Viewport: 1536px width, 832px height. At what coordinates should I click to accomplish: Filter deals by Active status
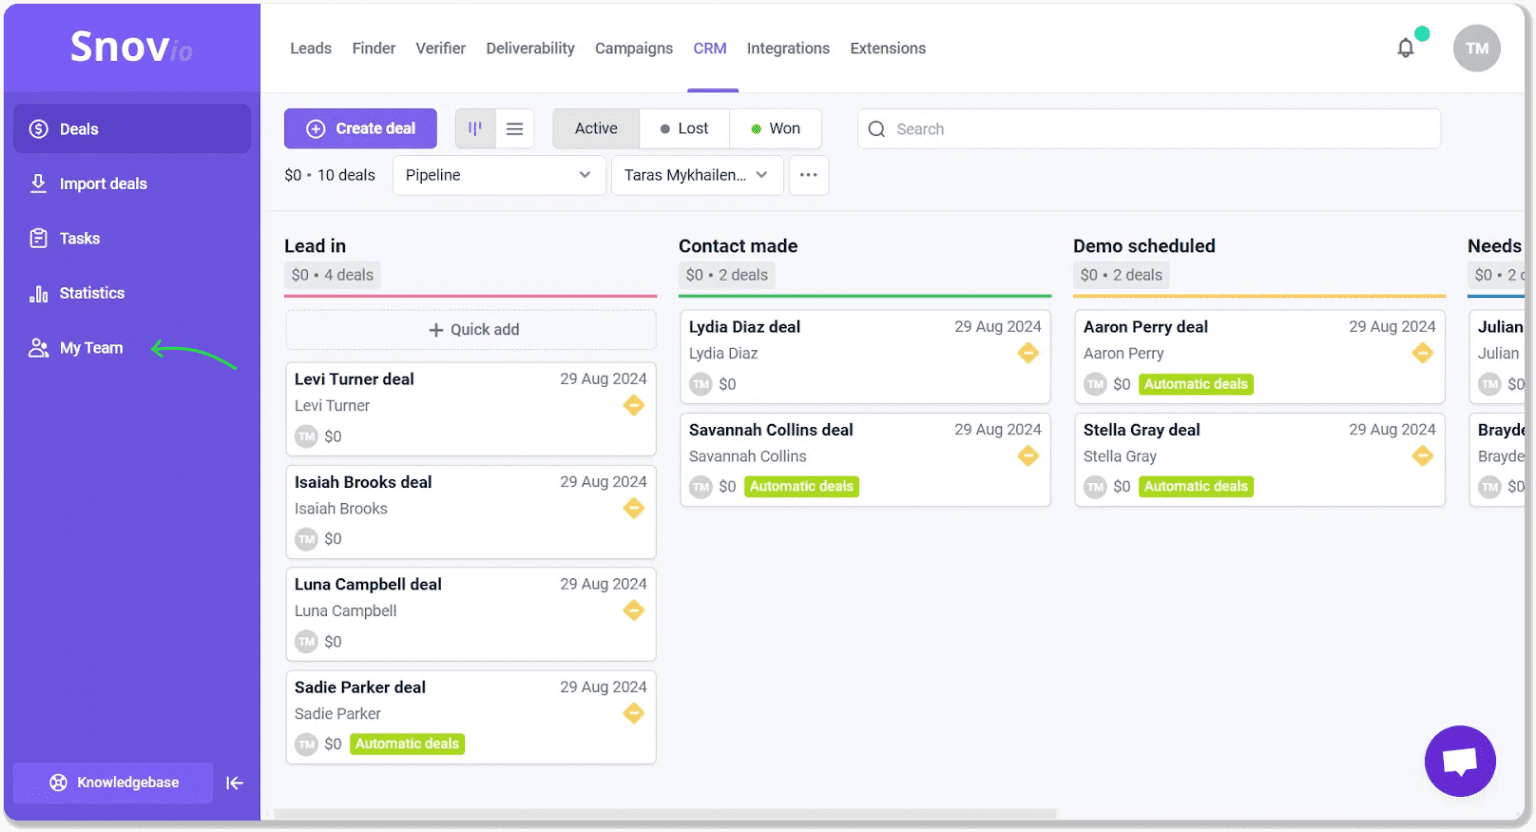point(595,128)
